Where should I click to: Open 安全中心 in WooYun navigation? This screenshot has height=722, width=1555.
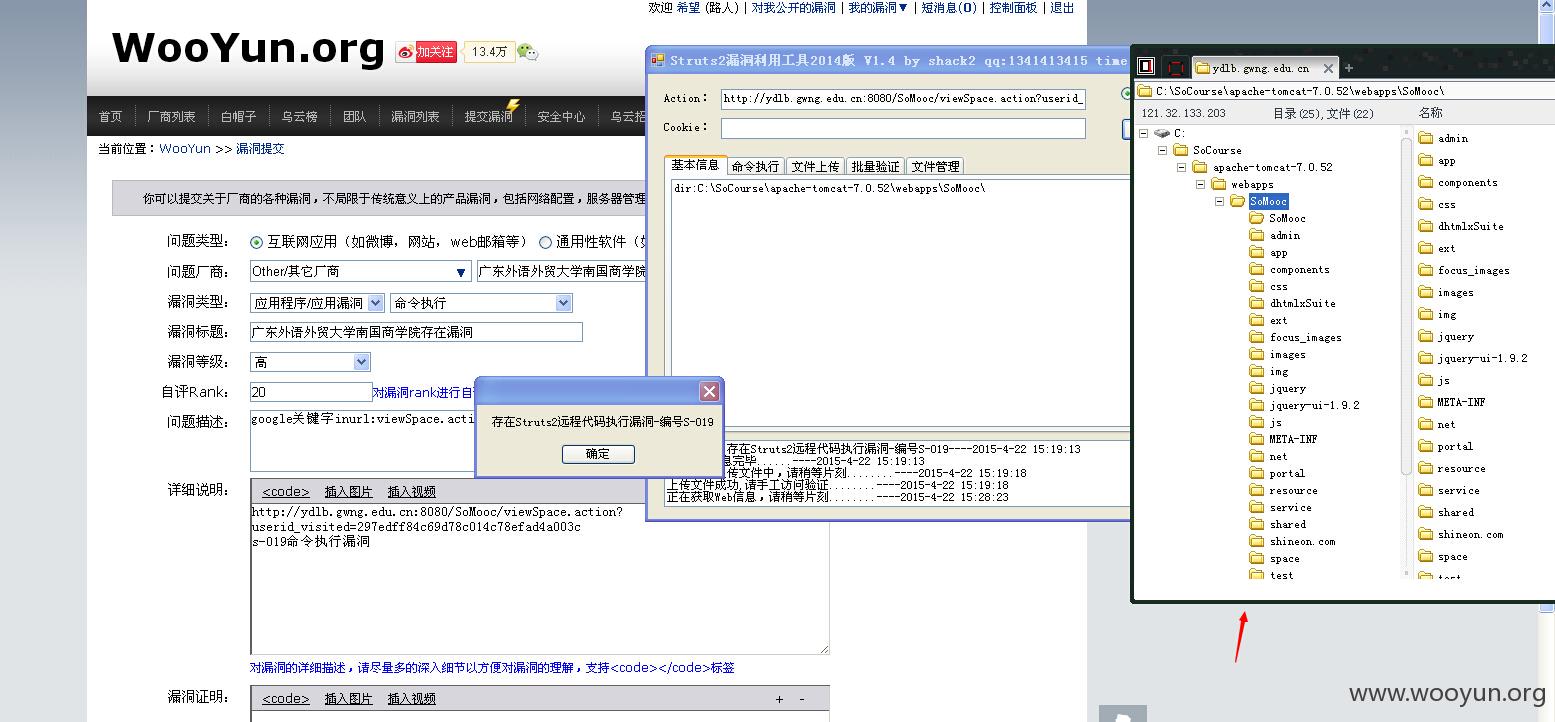click(561, 117)
